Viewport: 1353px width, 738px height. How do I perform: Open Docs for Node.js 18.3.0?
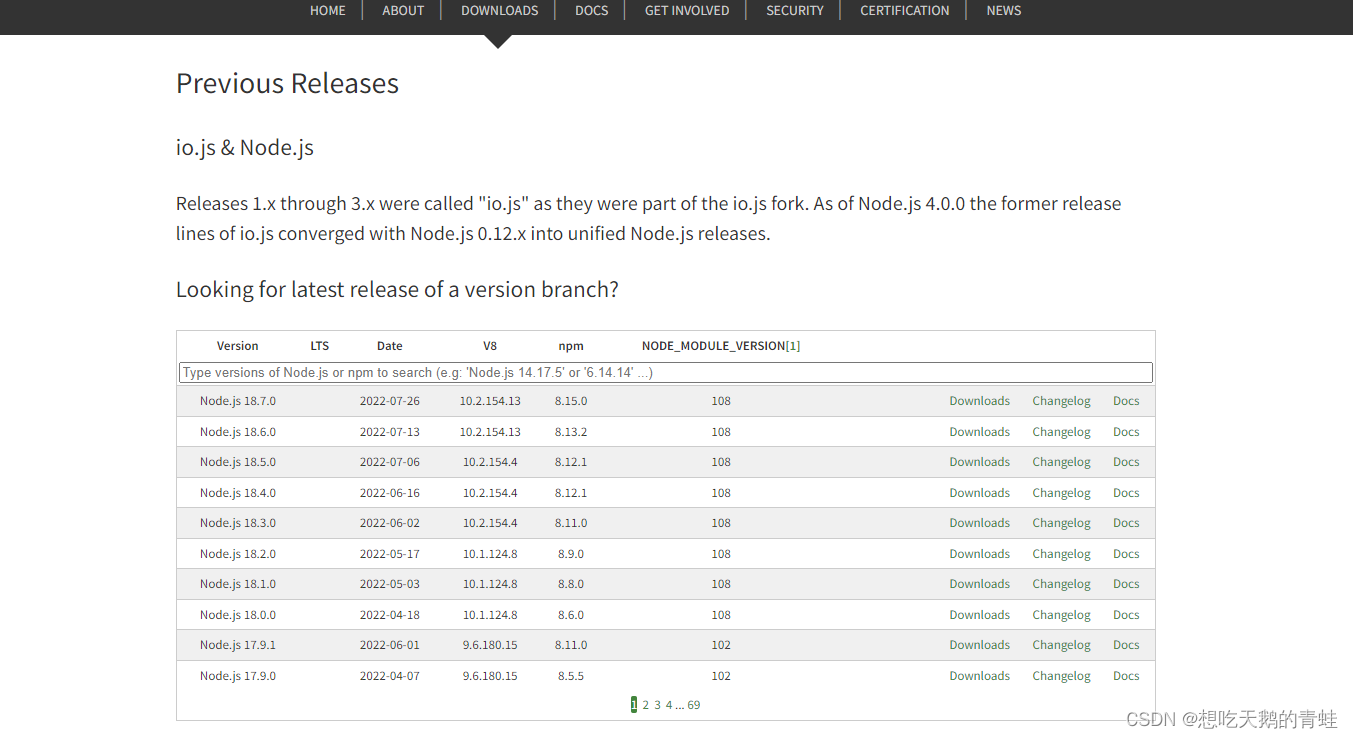1126,523
